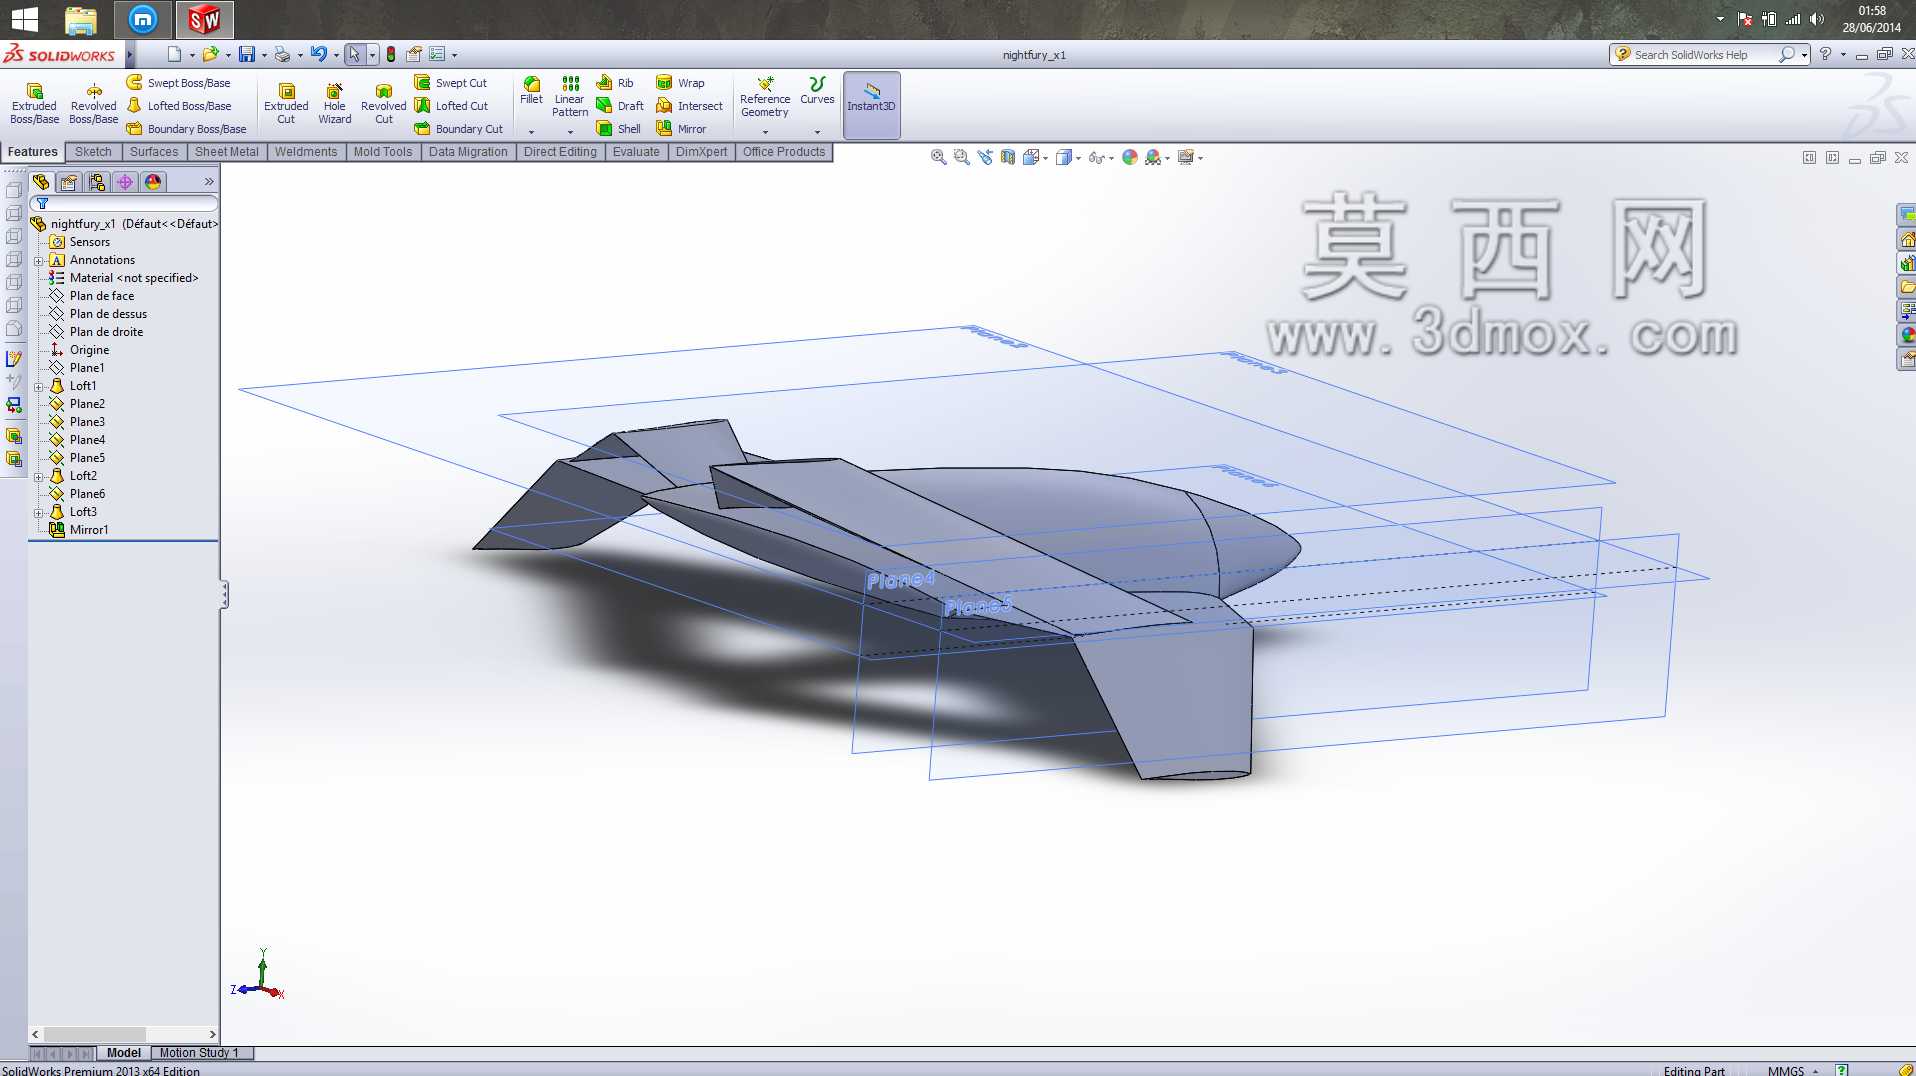Image resolution: width=1916 pixels, height=1076 pixels.
Task: Click the Lofted Boss/Base command
Action: click(x=179, y=106)
